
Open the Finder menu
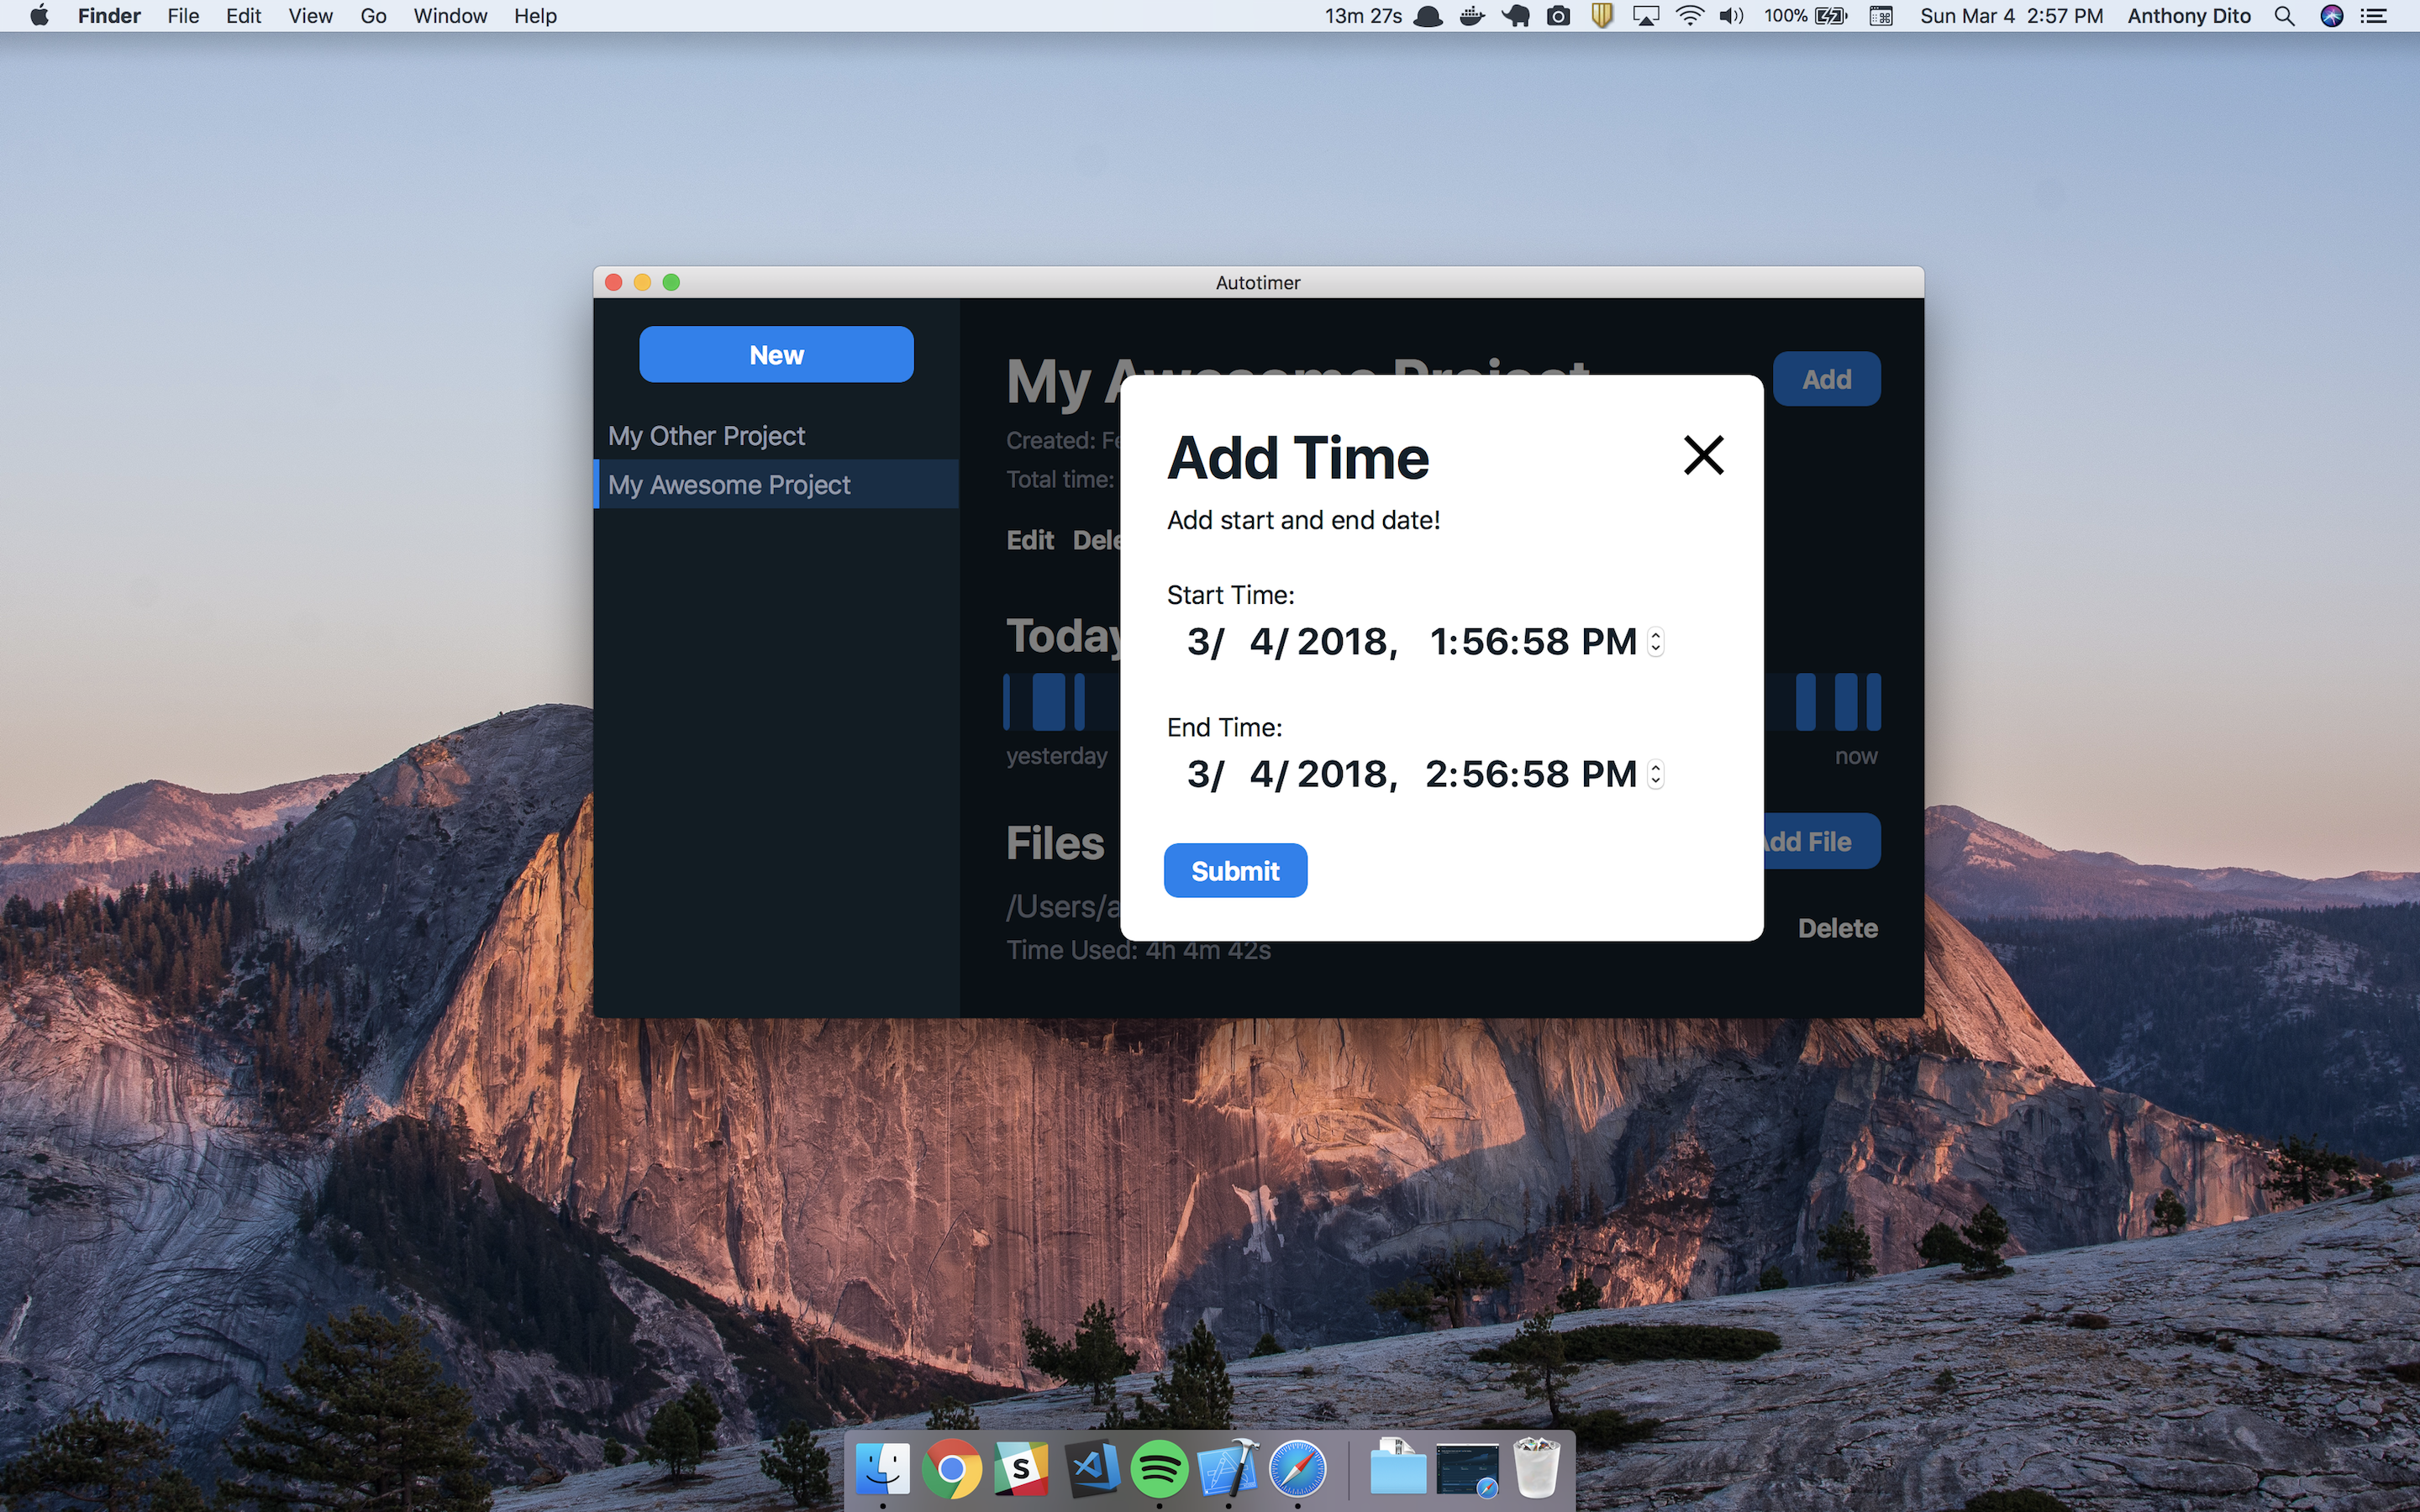109,16
